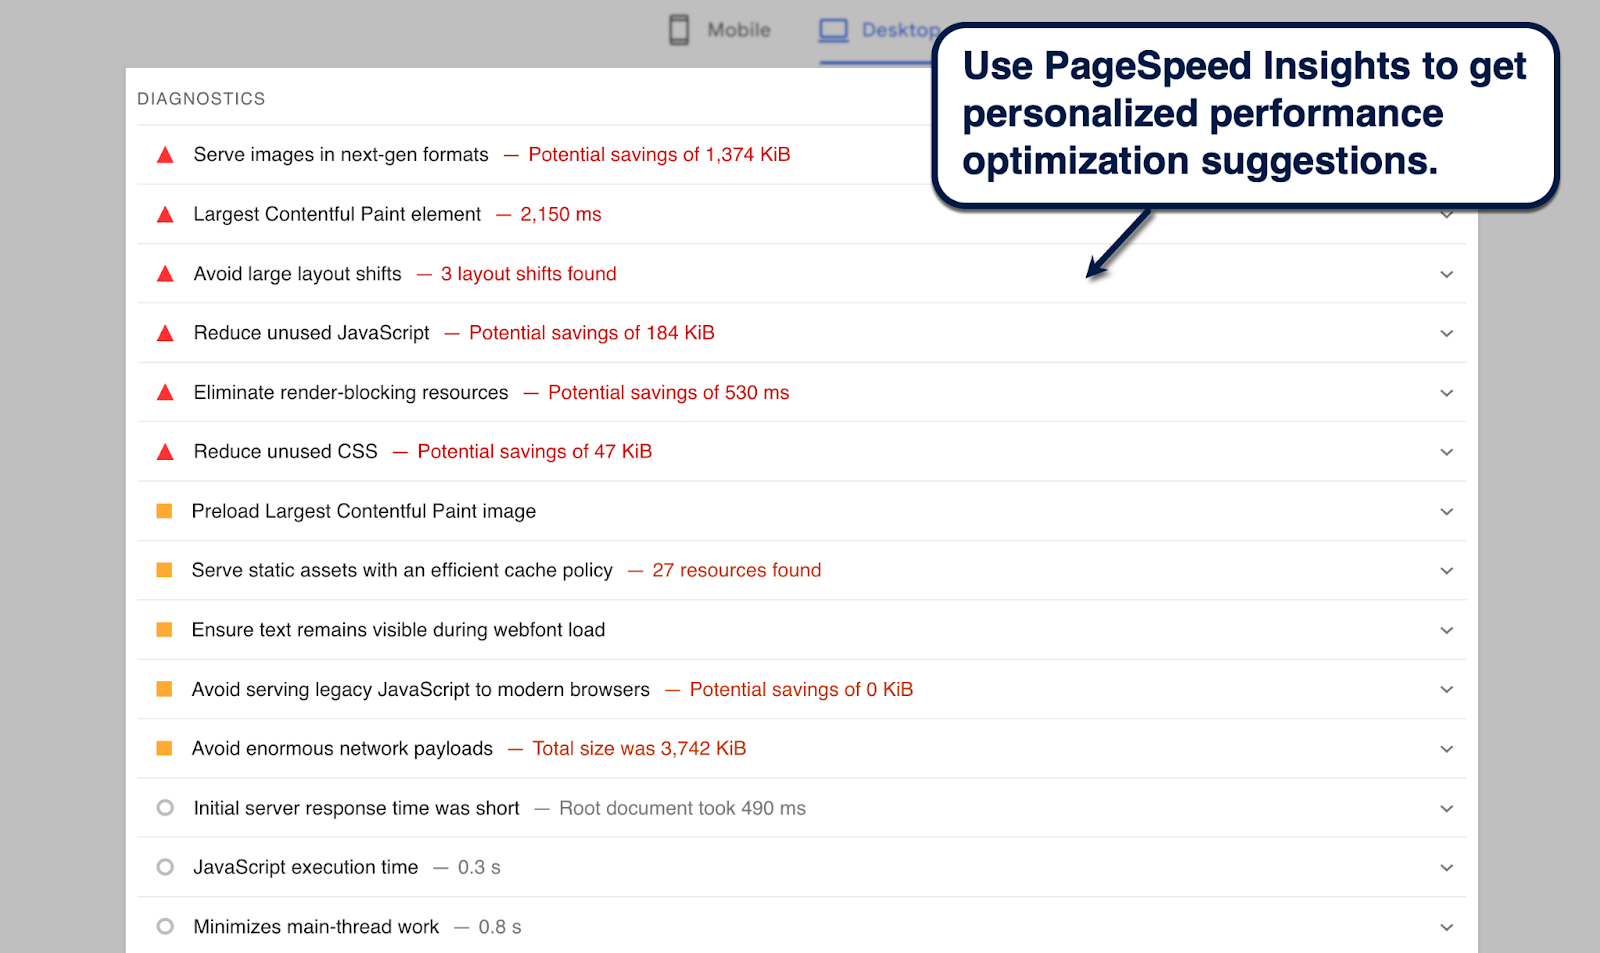Switch to the Desktop tab

pyautogui.click(x=879, y=30)
